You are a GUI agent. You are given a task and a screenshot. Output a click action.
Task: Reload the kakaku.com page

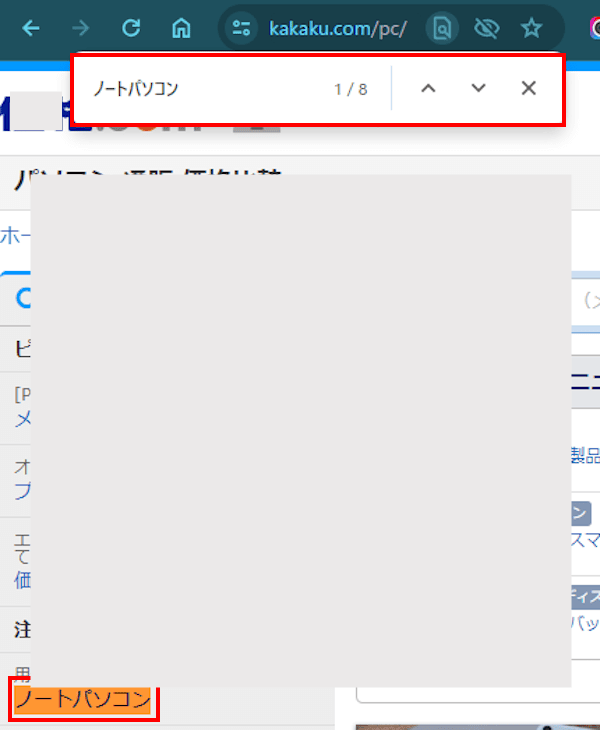pos(131,28)
